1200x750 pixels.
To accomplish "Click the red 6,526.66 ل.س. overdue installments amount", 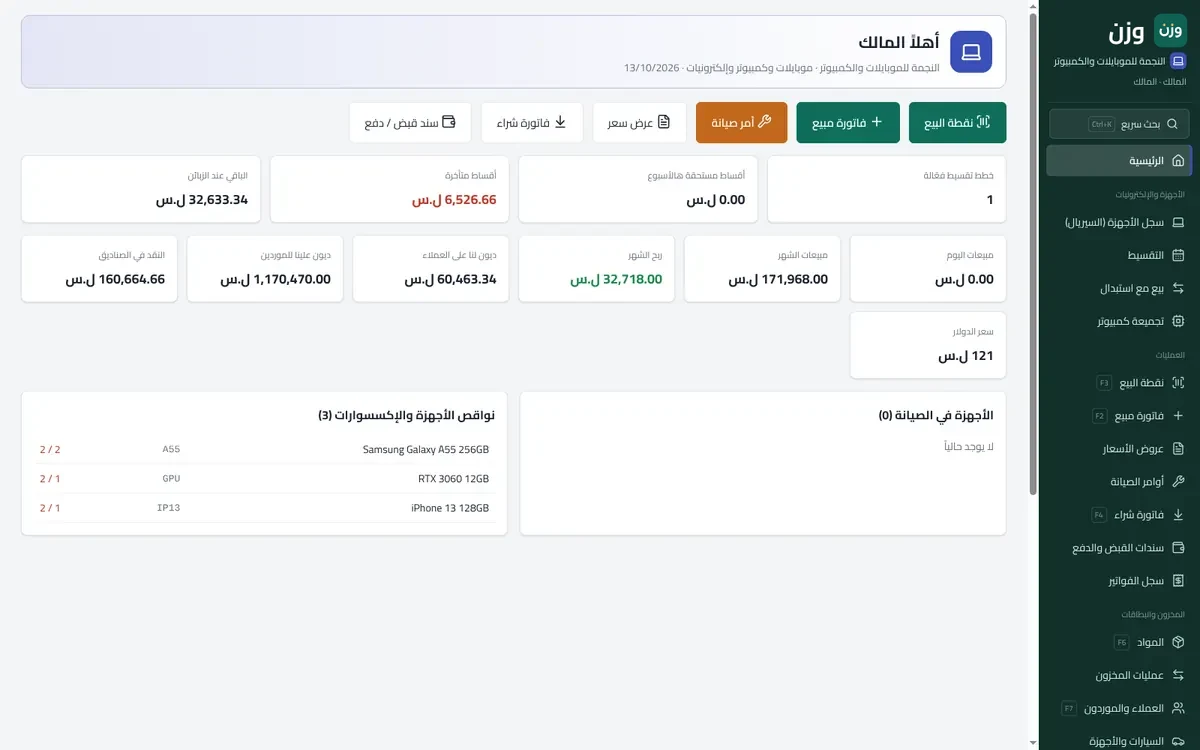I will click(454, 199).
